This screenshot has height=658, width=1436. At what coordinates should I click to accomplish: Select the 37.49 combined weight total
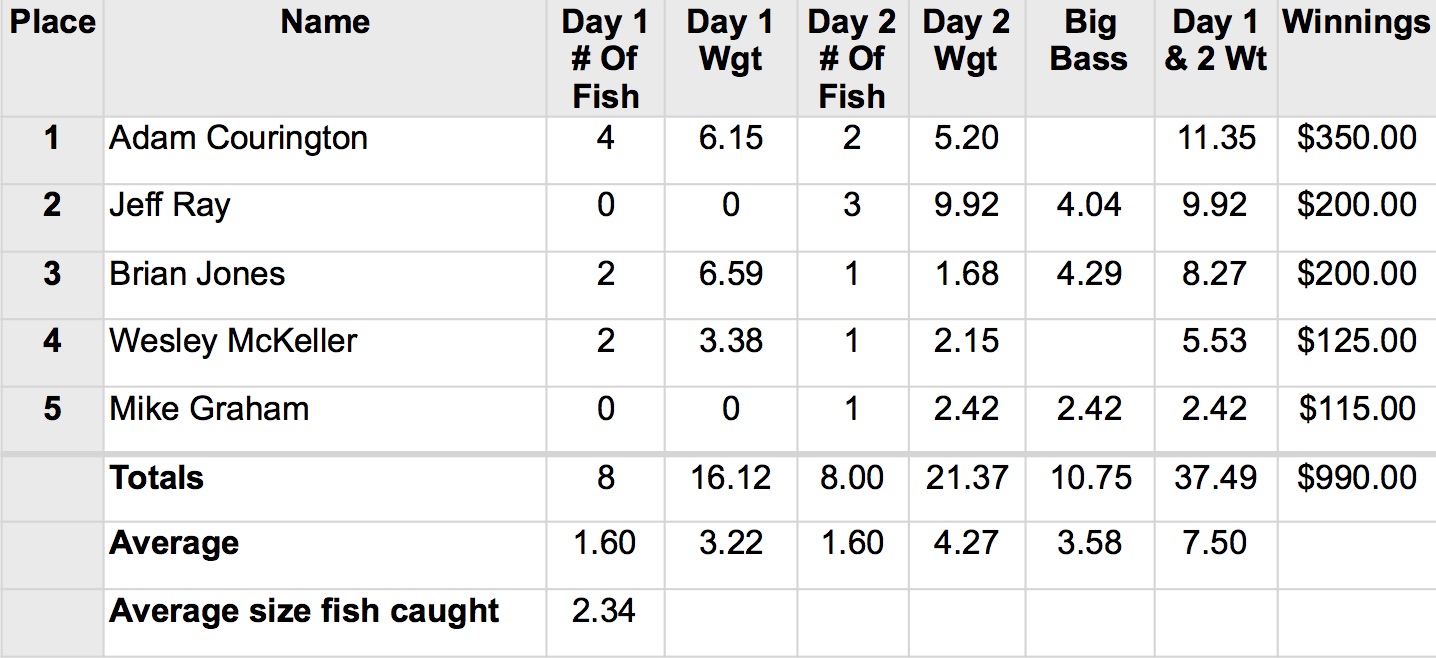1215,478
